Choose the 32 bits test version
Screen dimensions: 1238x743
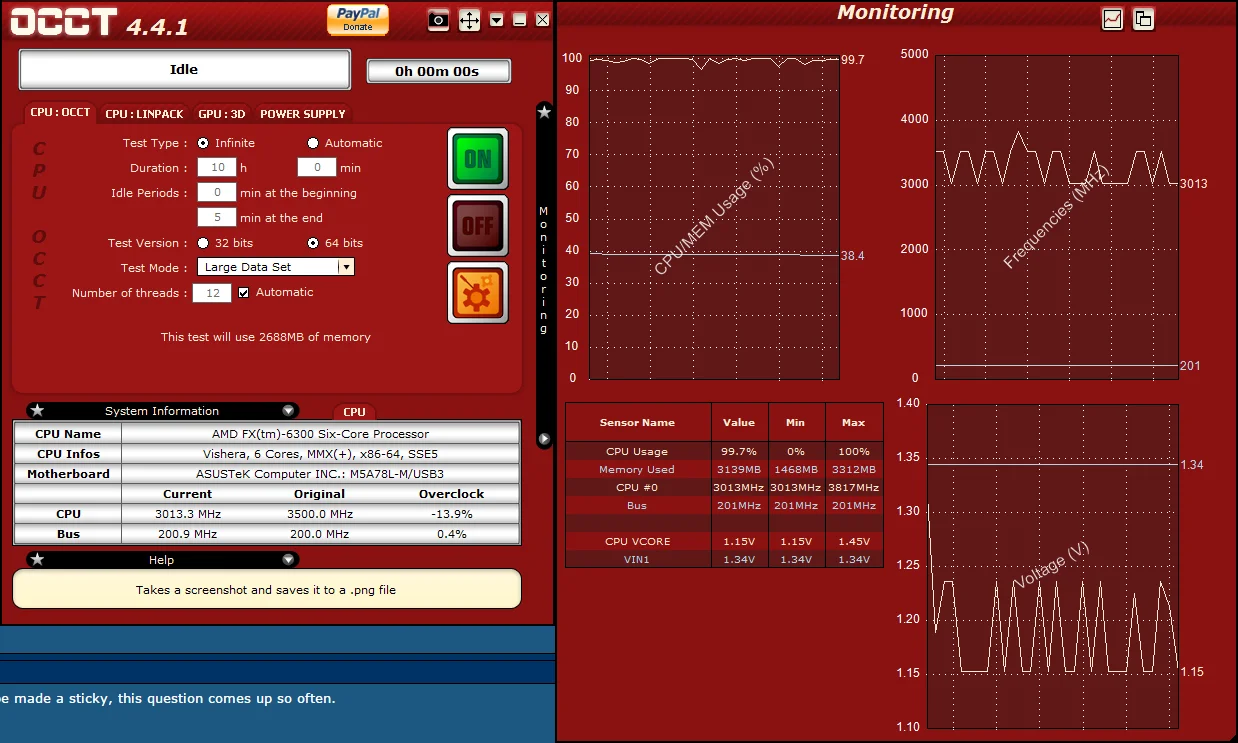tap(203, 243)
